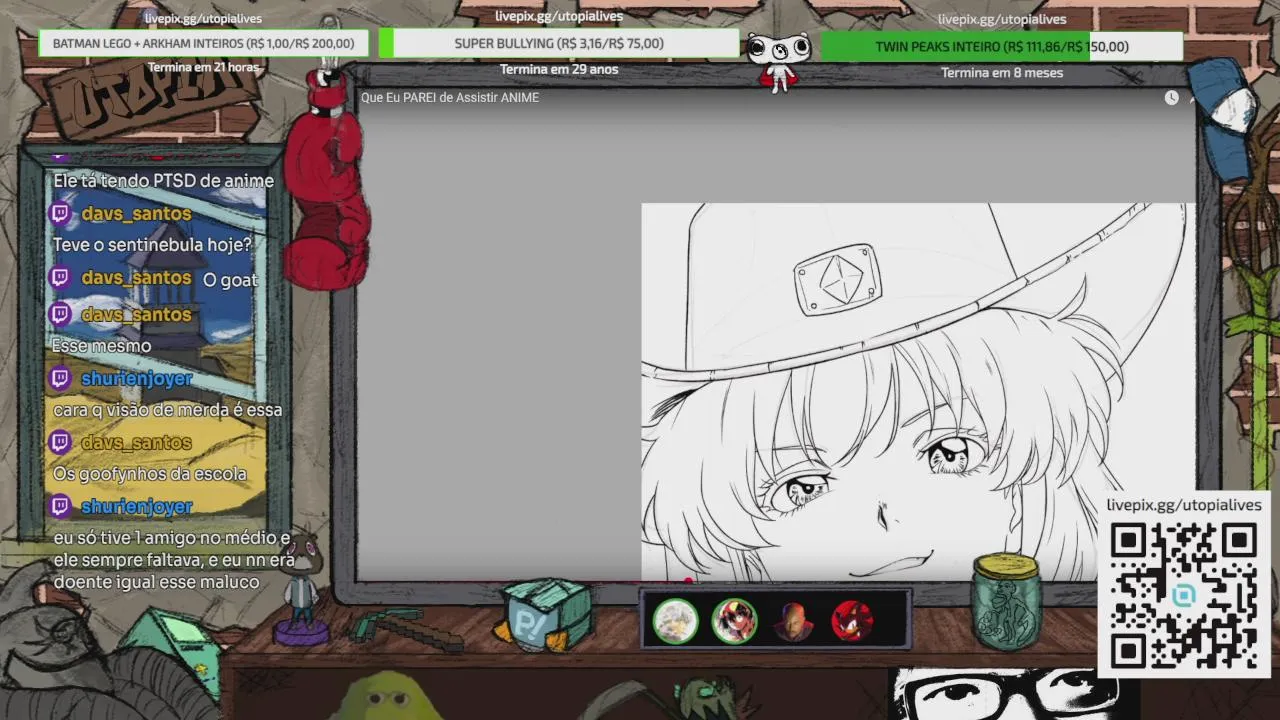Click username davs_santos above 'Teve o sentinebula hoje?'
The width and height of the screenshot is (1280, 720).
(x=136, y=214)
